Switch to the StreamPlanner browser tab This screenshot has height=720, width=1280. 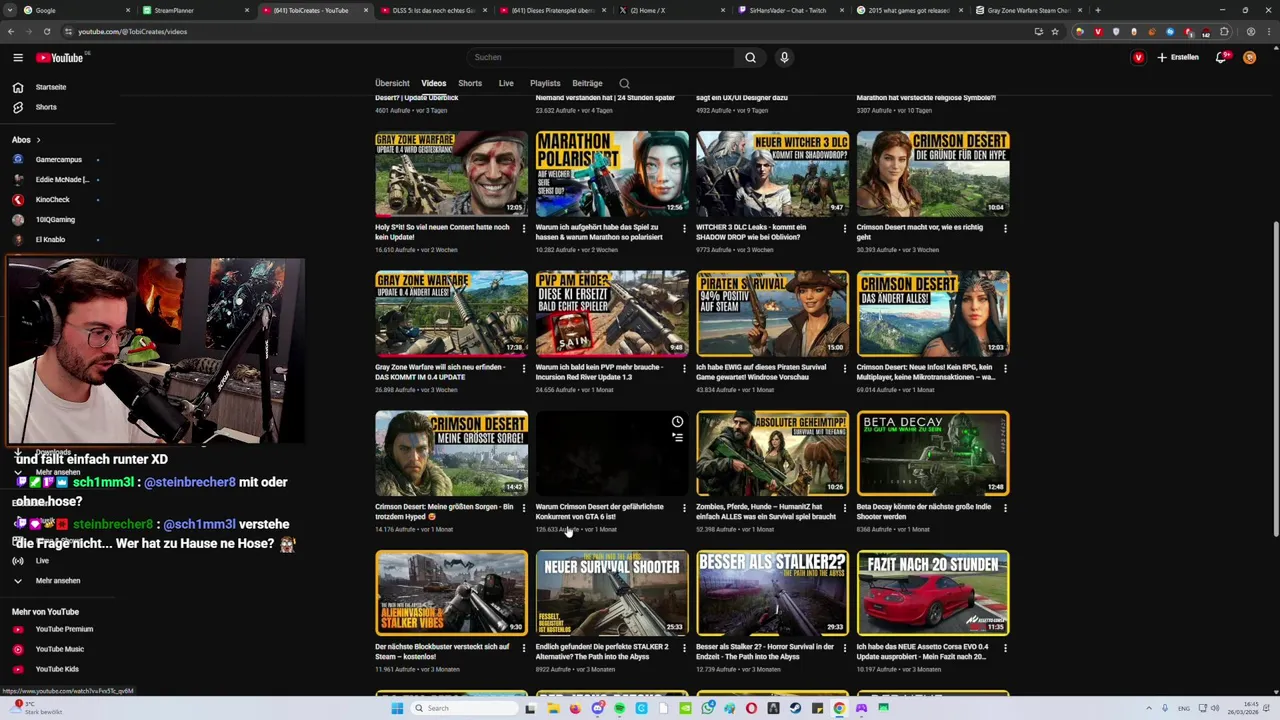click(x=193, y=10)
